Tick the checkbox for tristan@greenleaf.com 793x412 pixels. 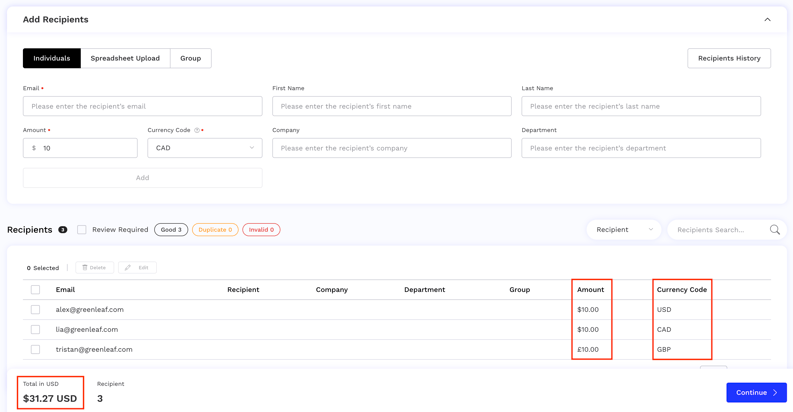35,350
